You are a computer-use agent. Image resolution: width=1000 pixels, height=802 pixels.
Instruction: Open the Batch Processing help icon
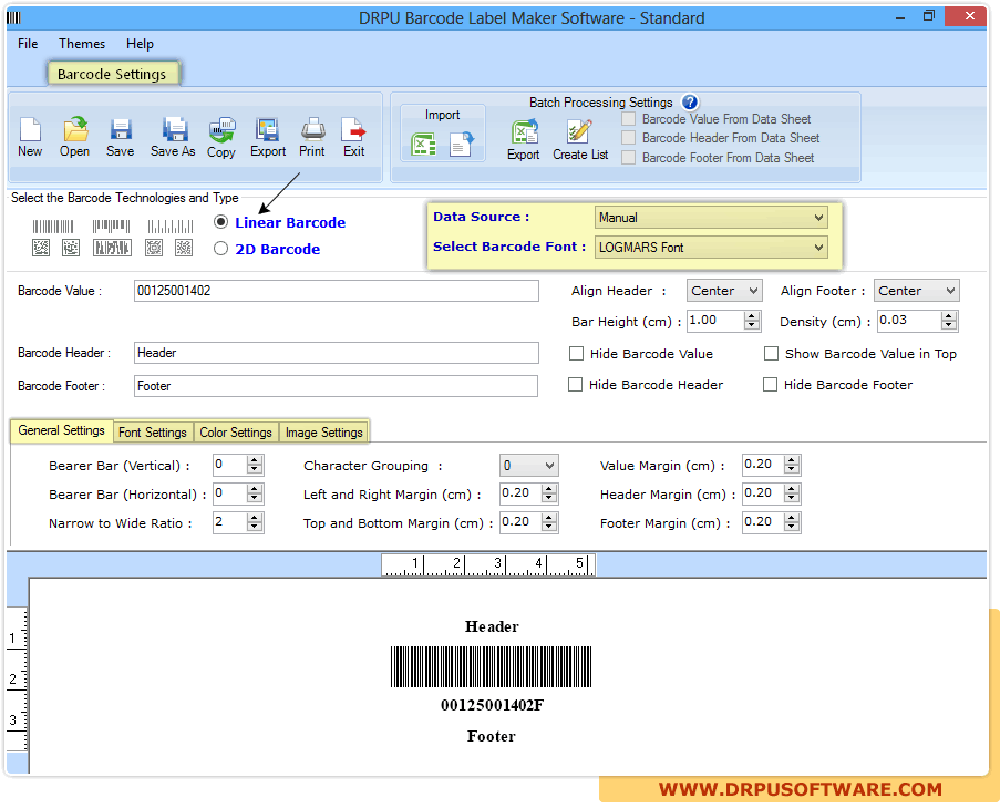click(x=690, y=102)
